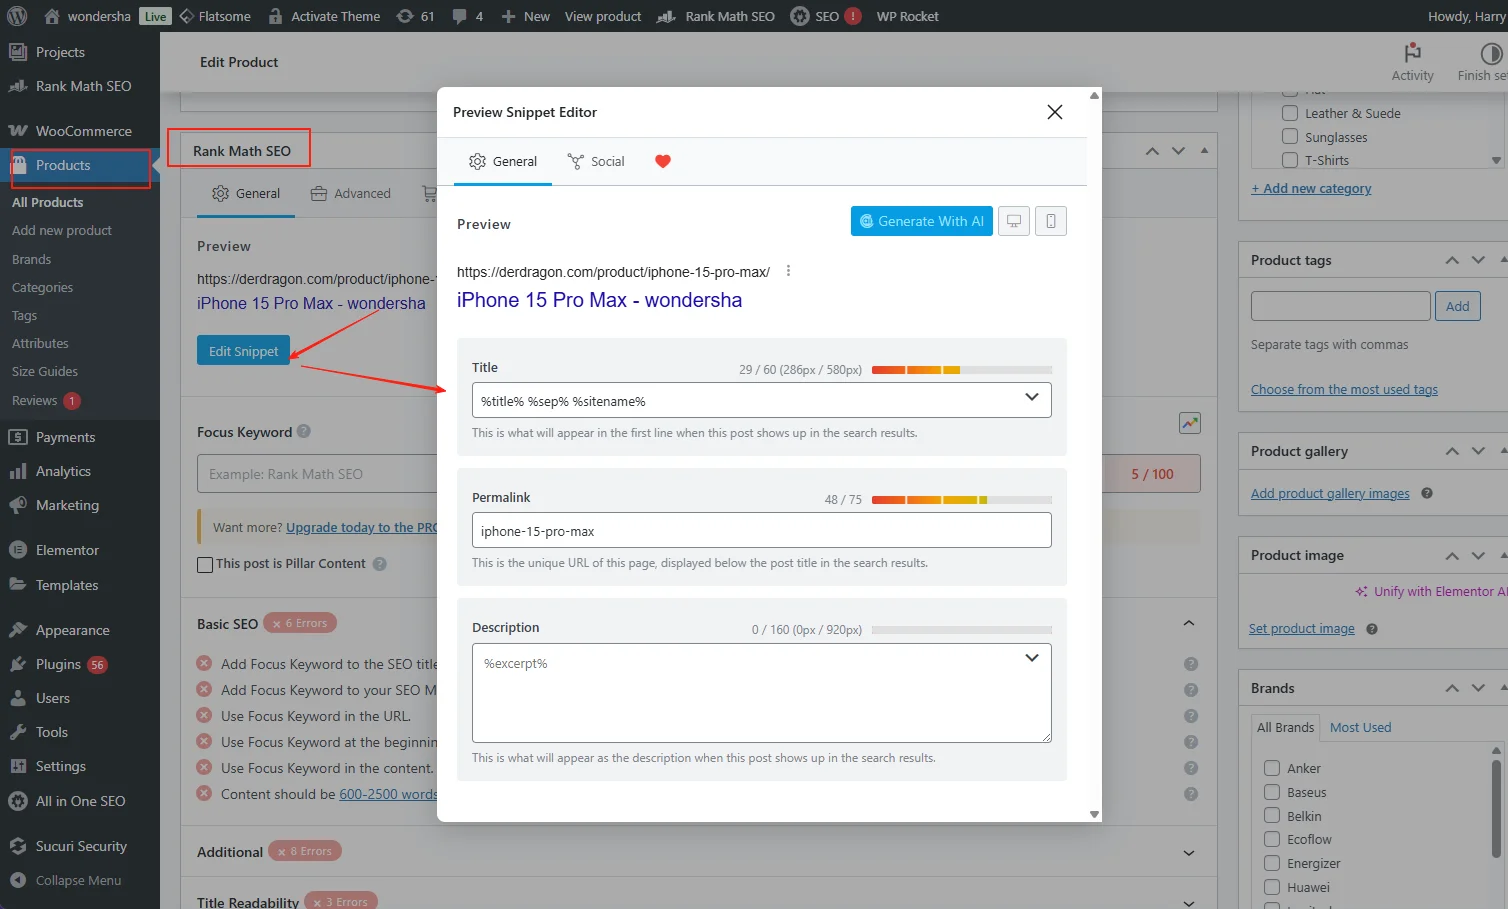Viewport: 1508px width, 909px height.
Task: Check the Belkin brand
Action: 1272,816
